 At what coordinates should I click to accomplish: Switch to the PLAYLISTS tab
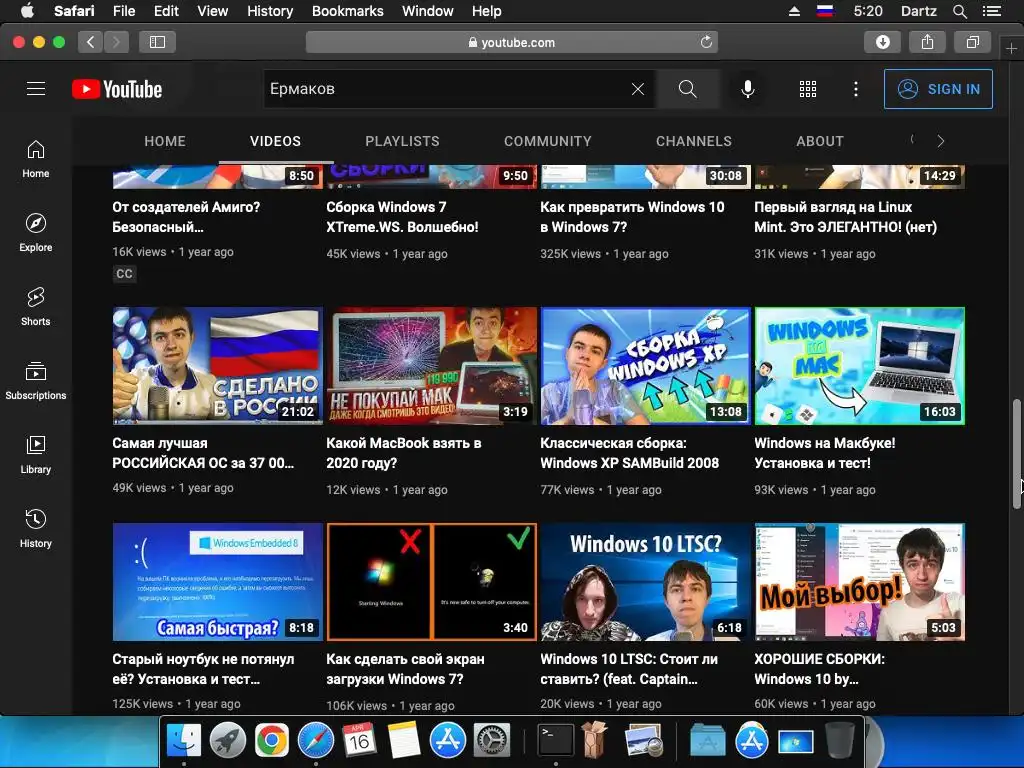[402, 141]
